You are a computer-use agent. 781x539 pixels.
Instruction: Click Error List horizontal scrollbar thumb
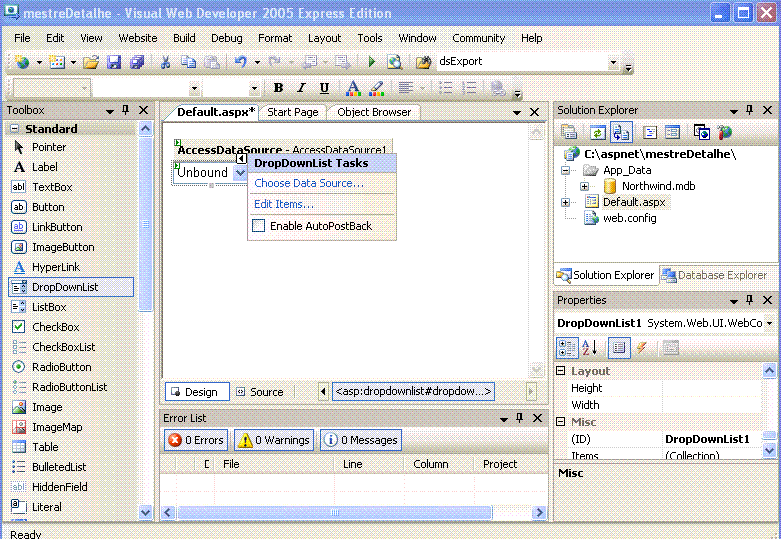pos(335,512)
